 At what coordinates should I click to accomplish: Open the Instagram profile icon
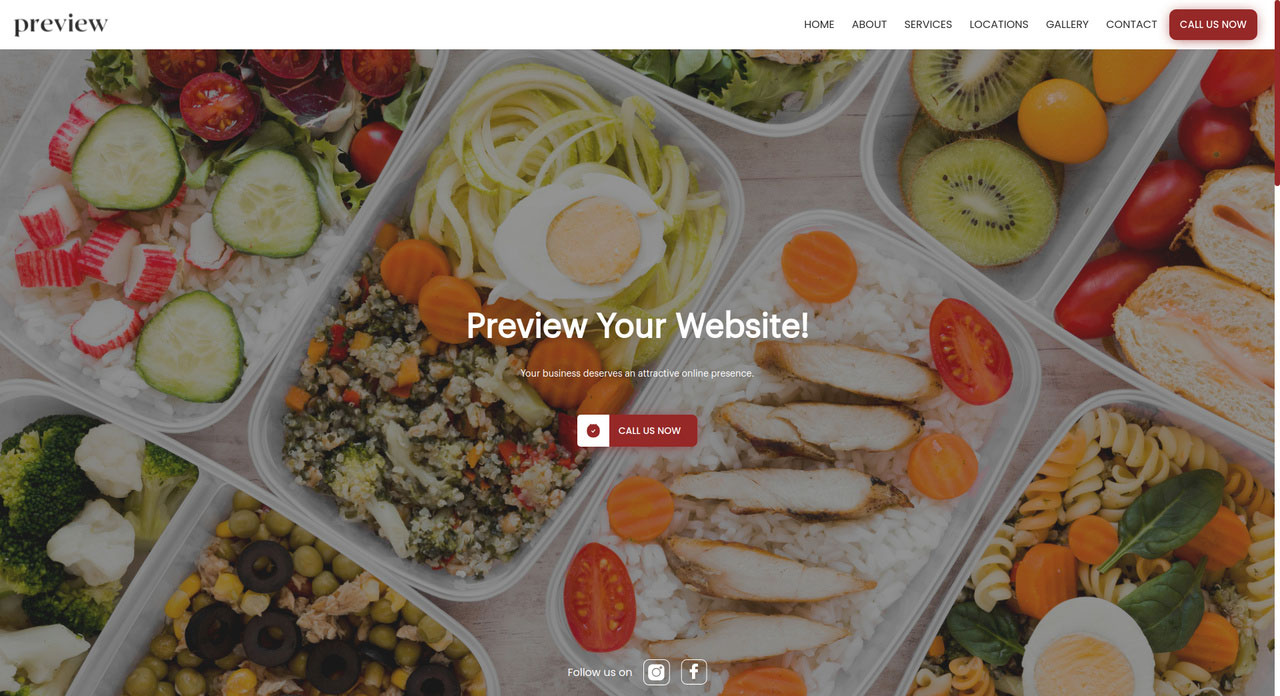[656, 672]
